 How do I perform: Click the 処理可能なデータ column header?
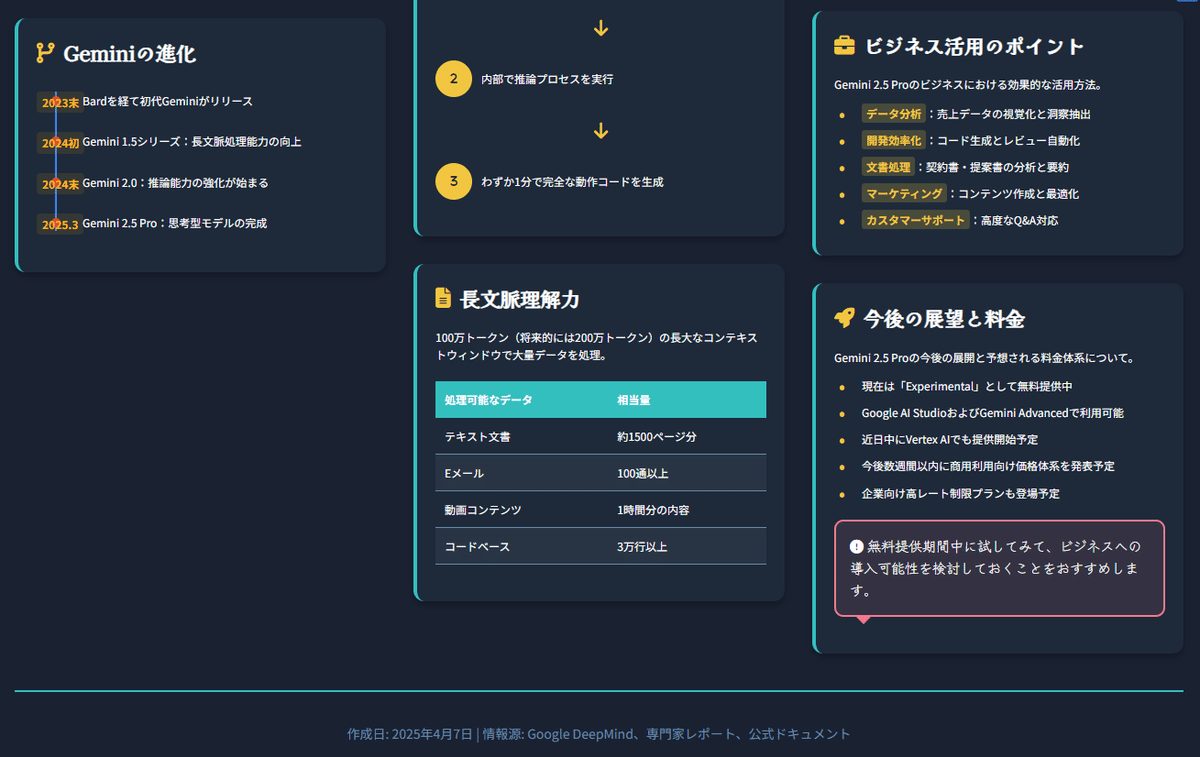tap(522, 400)
